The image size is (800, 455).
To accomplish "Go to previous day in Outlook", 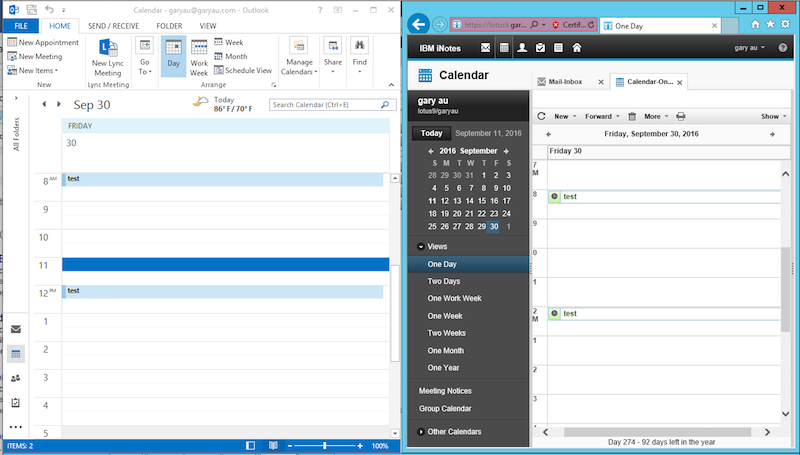I will 44,104.
